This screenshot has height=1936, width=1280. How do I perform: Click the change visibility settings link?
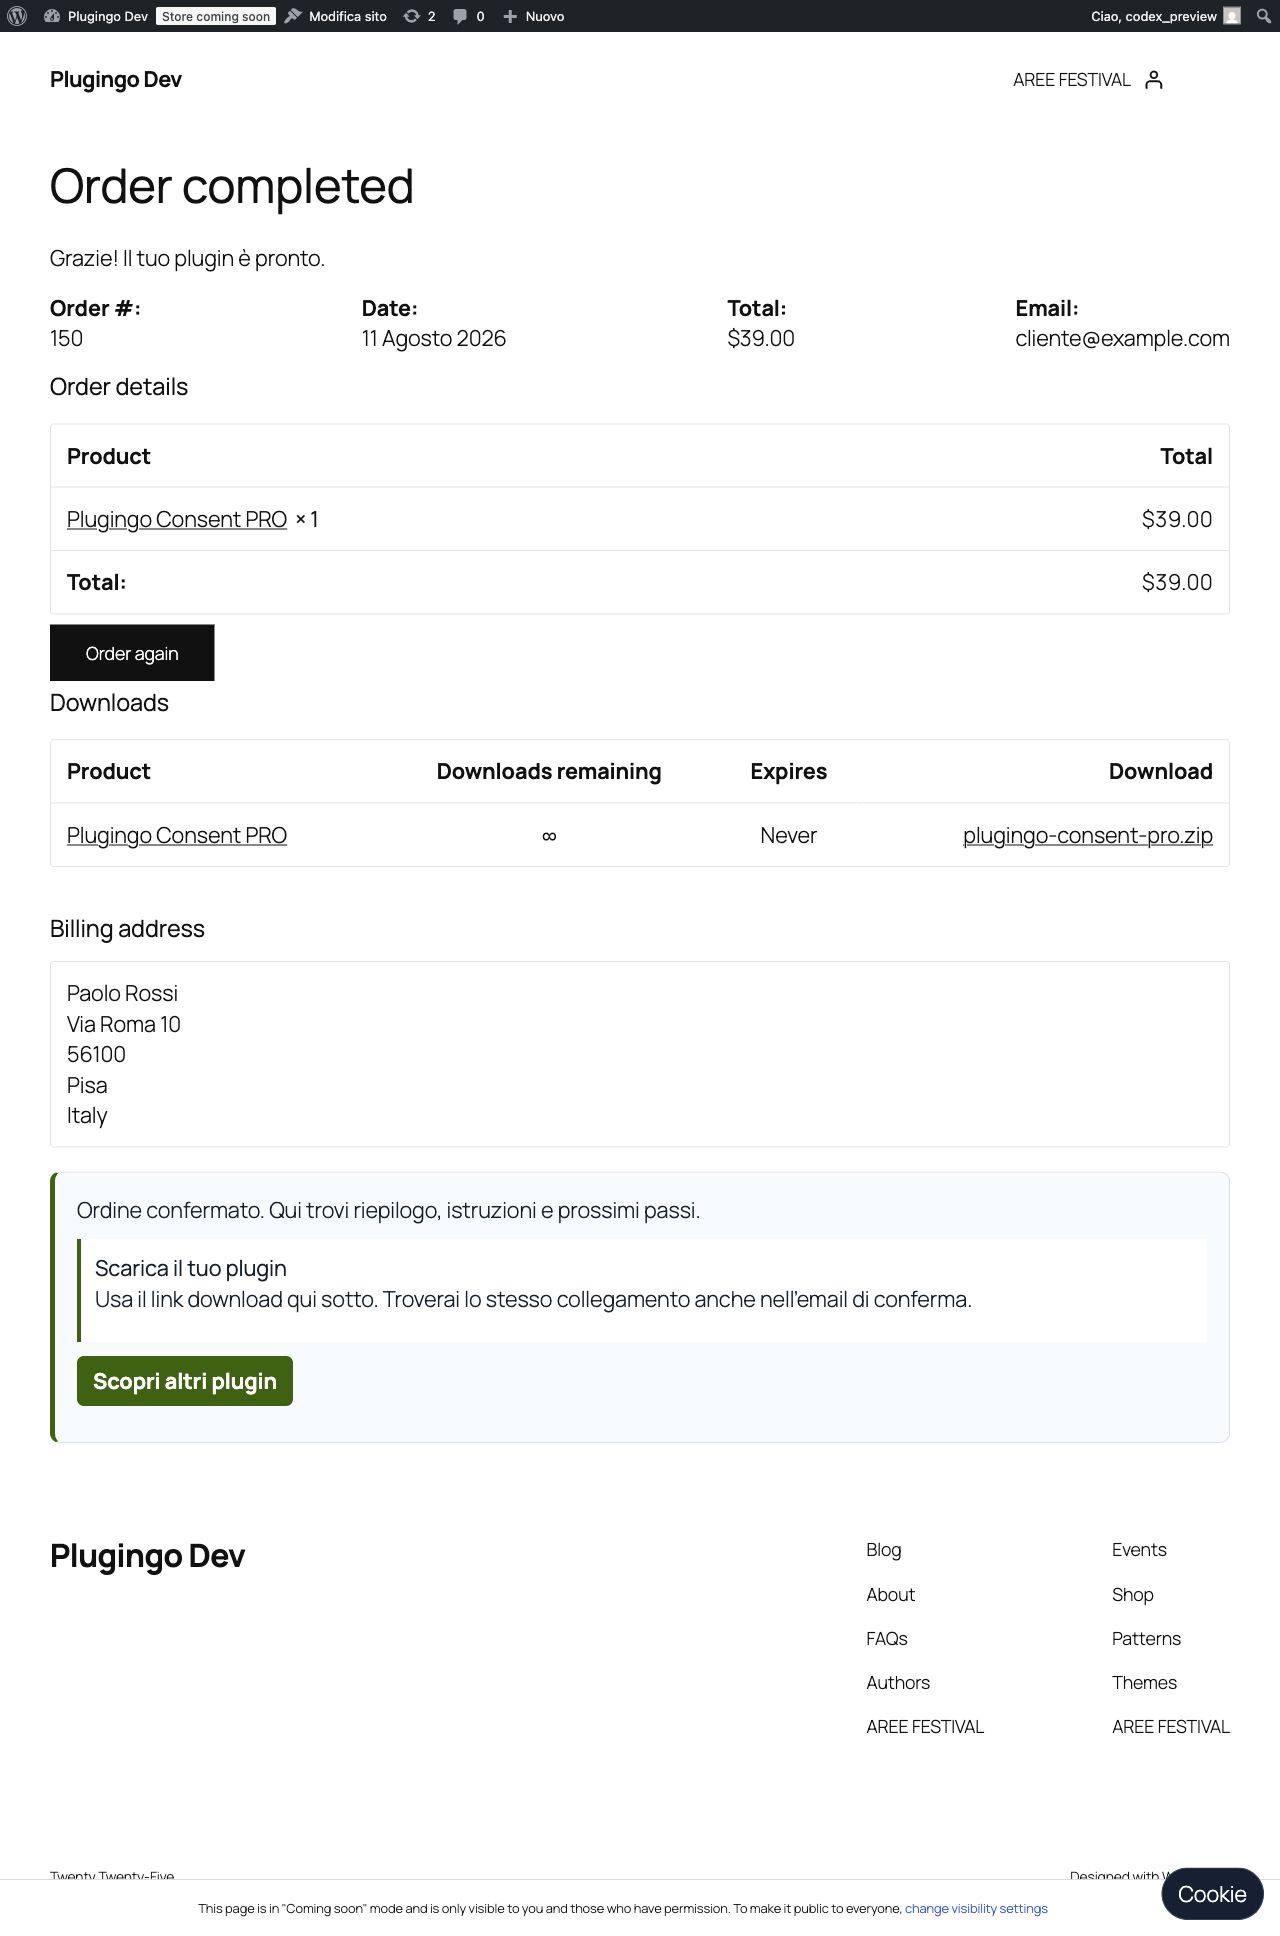[976, 1908]
